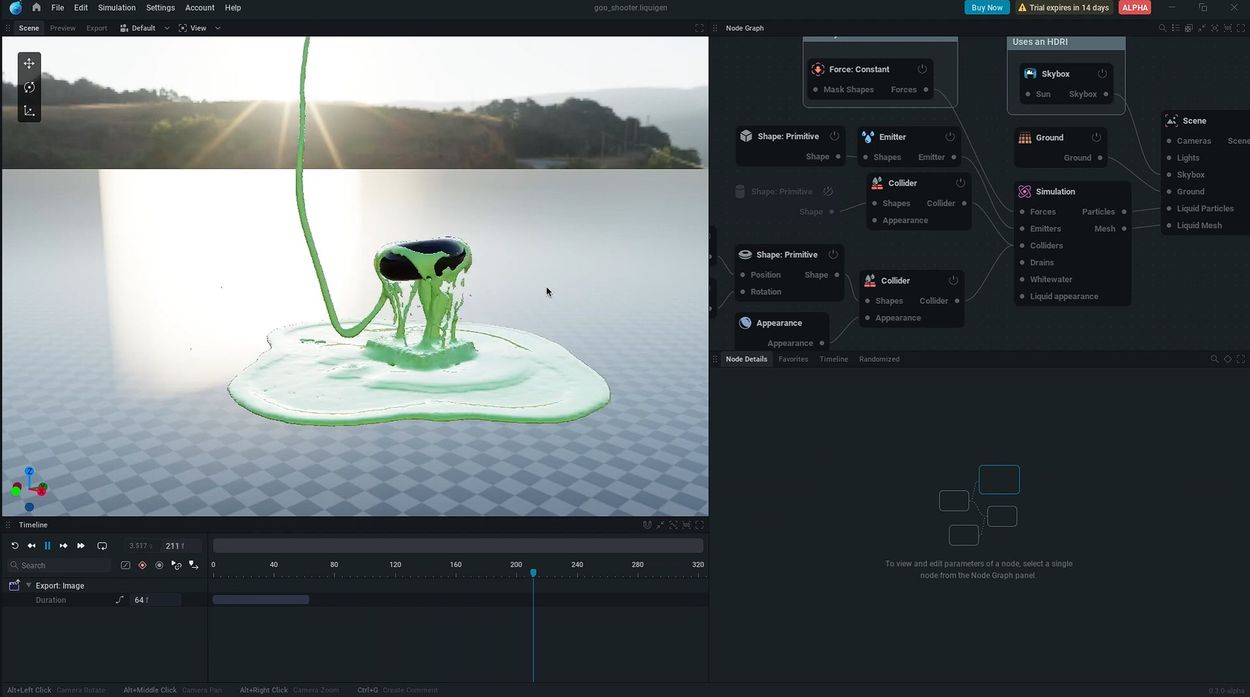Reset timeline to start icon

tap(15, 546)
